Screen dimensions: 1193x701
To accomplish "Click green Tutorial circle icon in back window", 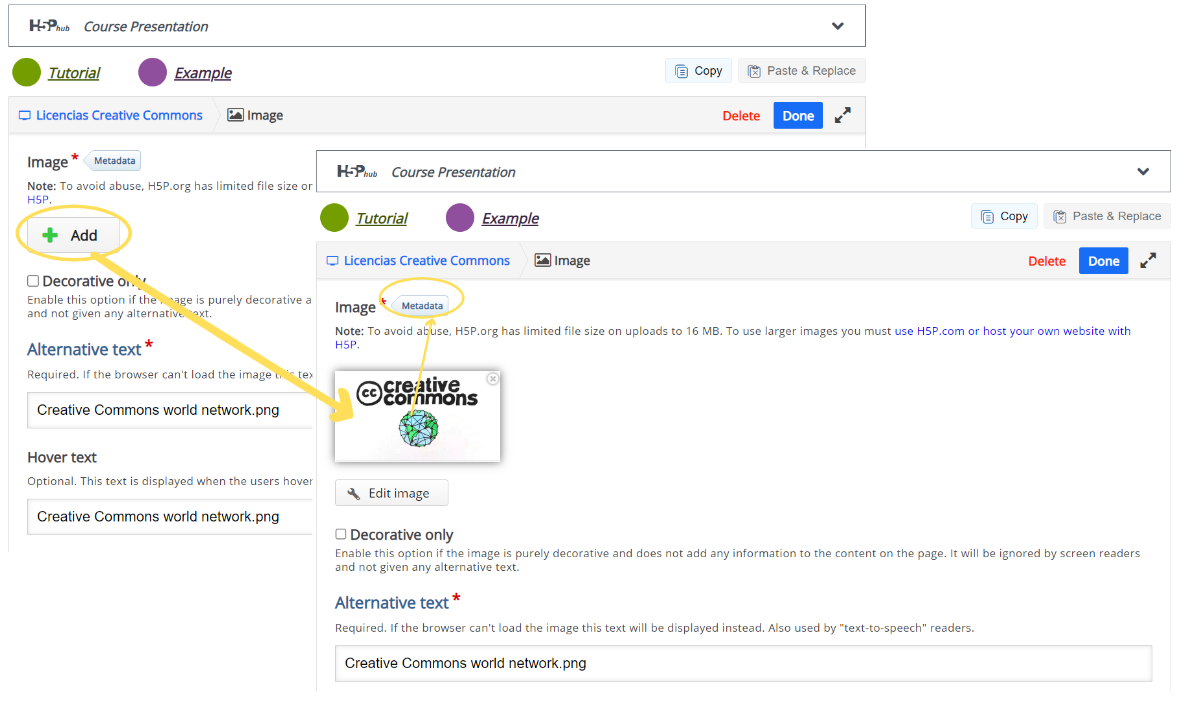I will coord(27,72).
